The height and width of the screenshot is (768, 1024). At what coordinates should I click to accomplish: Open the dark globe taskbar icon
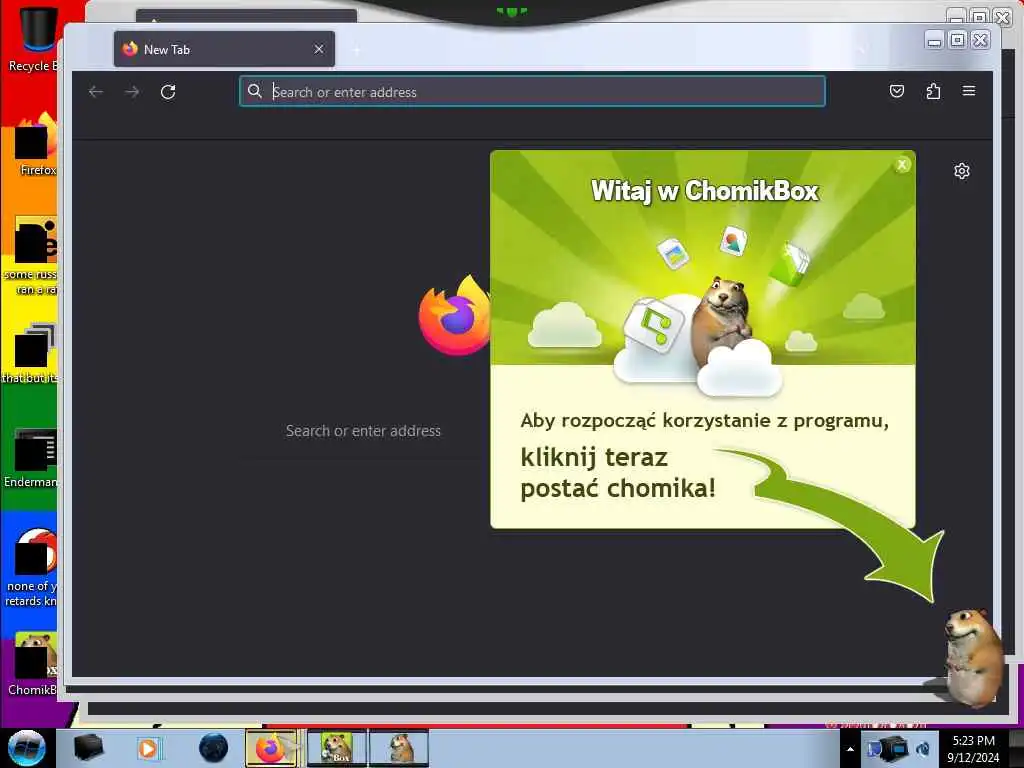pyautogui.click(x=214, y=748)
